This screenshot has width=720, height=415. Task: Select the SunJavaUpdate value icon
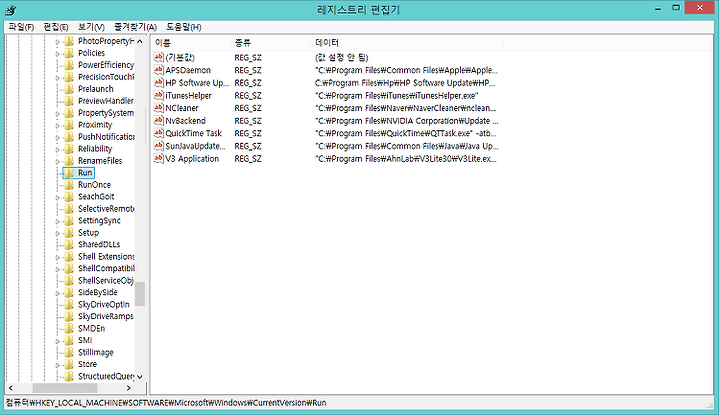coord(158,146)
